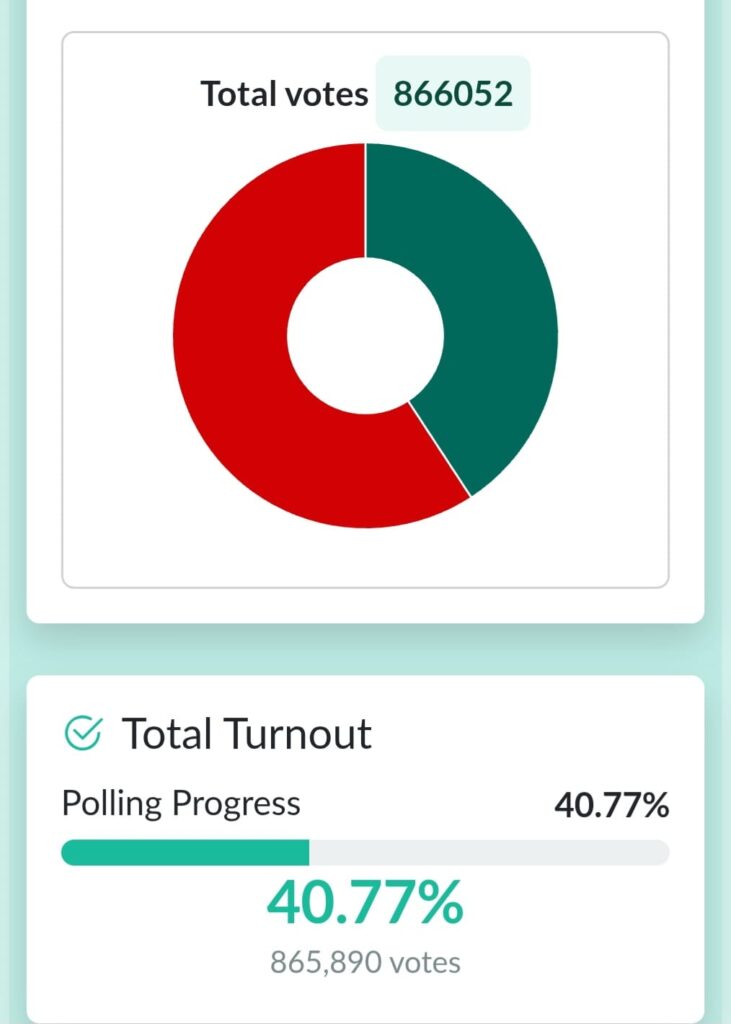Click the left rounded start of the progress bar
The height and width of the screenshot is (1024, 731).
[68, 852]
